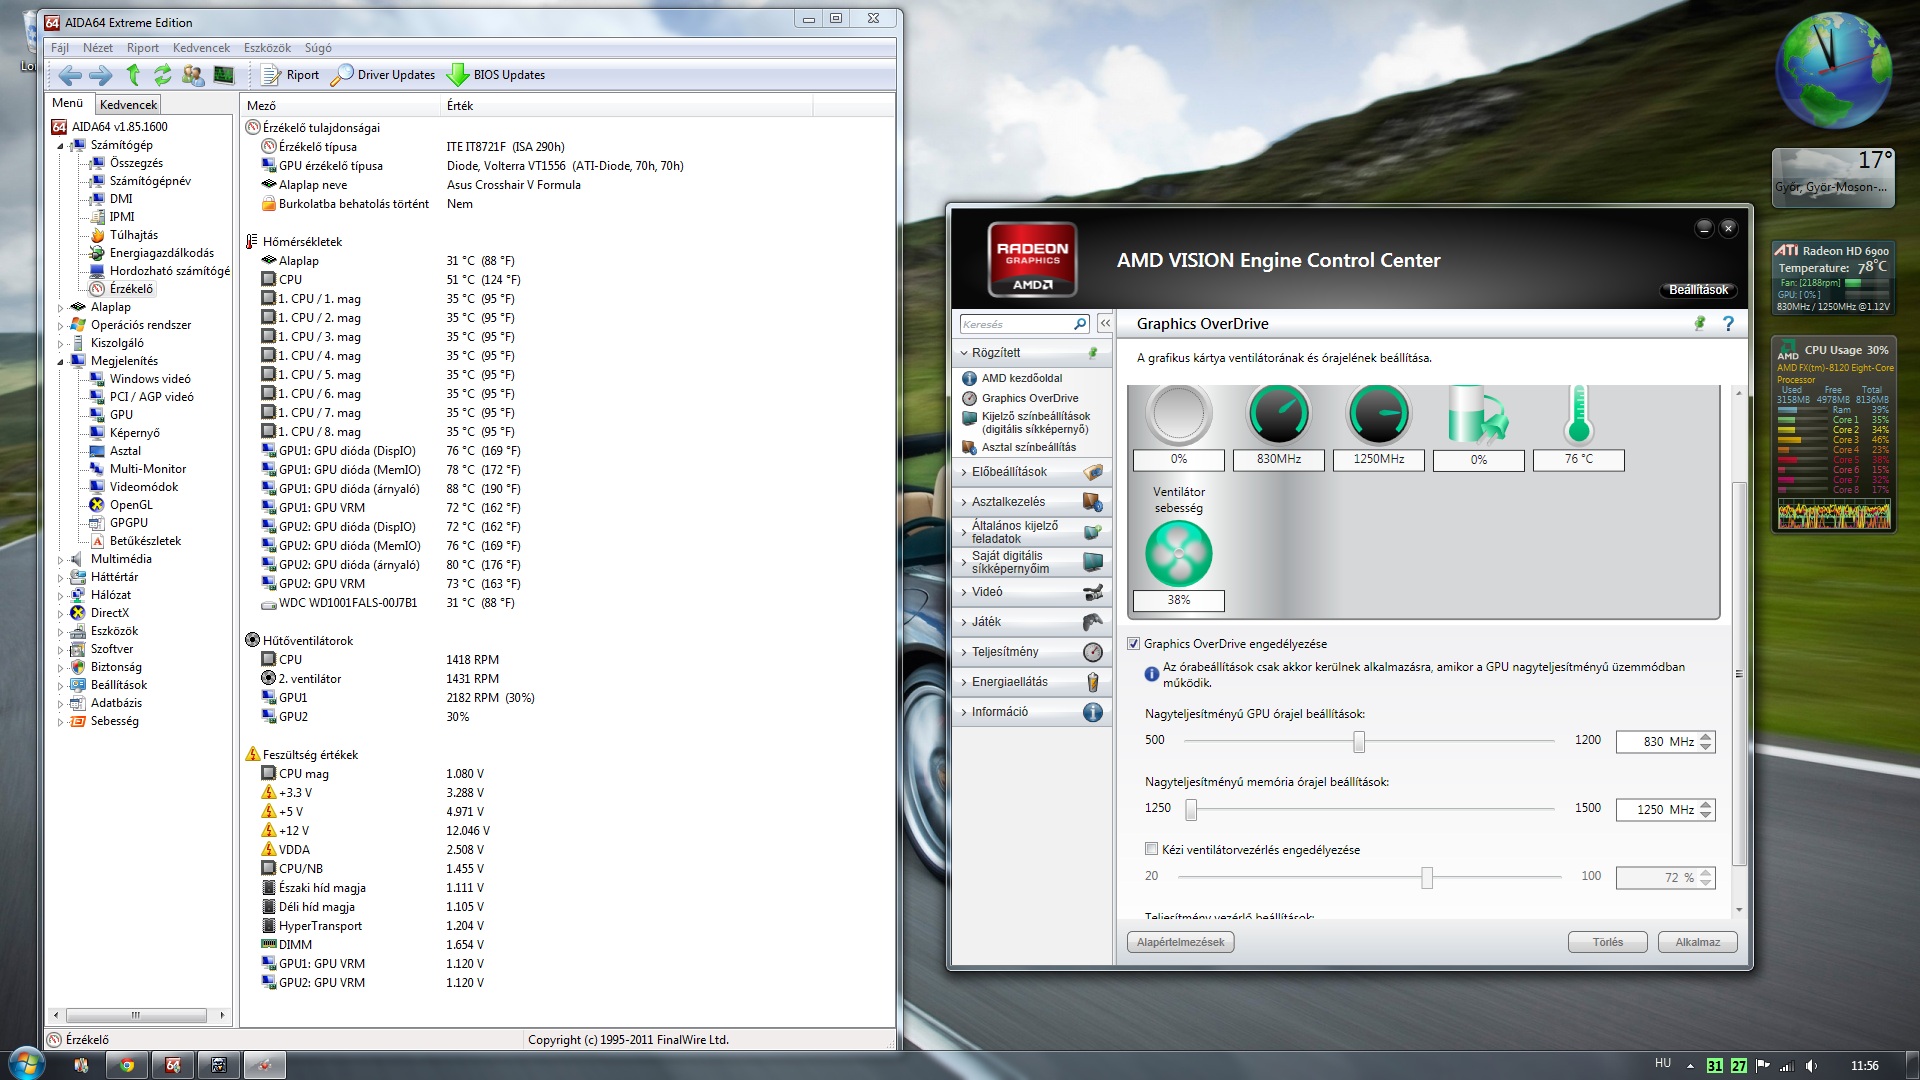Viewport: 1920px width, 1080px height.
Task: Click the Alkalmaz button
Action: [1697, 942]
